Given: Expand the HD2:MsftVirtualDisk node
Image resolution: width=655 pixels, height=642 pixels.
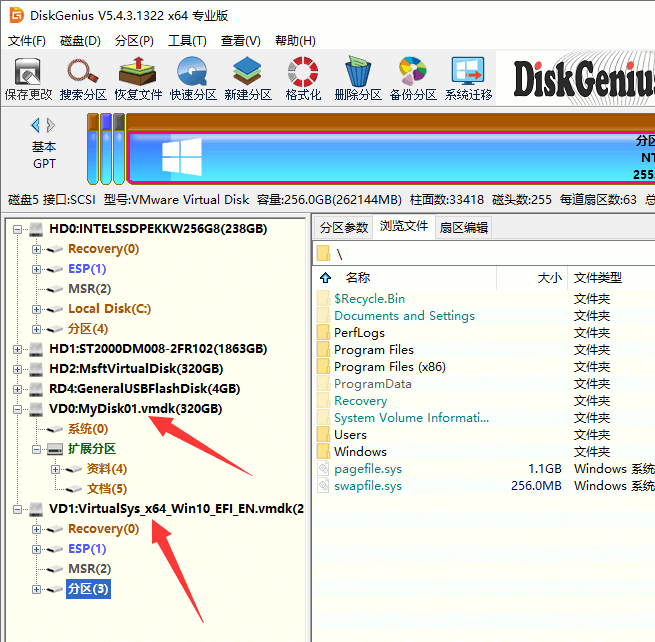Looking at the screenshot, I should [x=17, y=369].
